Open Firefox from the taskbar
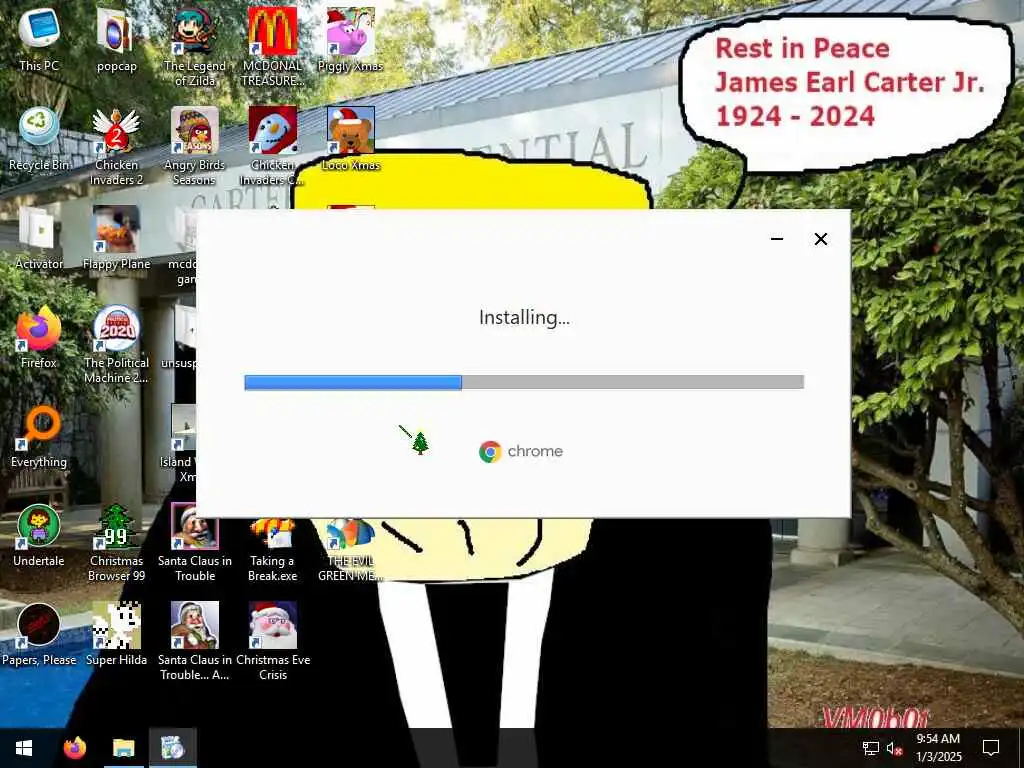This screenshot has width=1024, height=768. [74, 748]
